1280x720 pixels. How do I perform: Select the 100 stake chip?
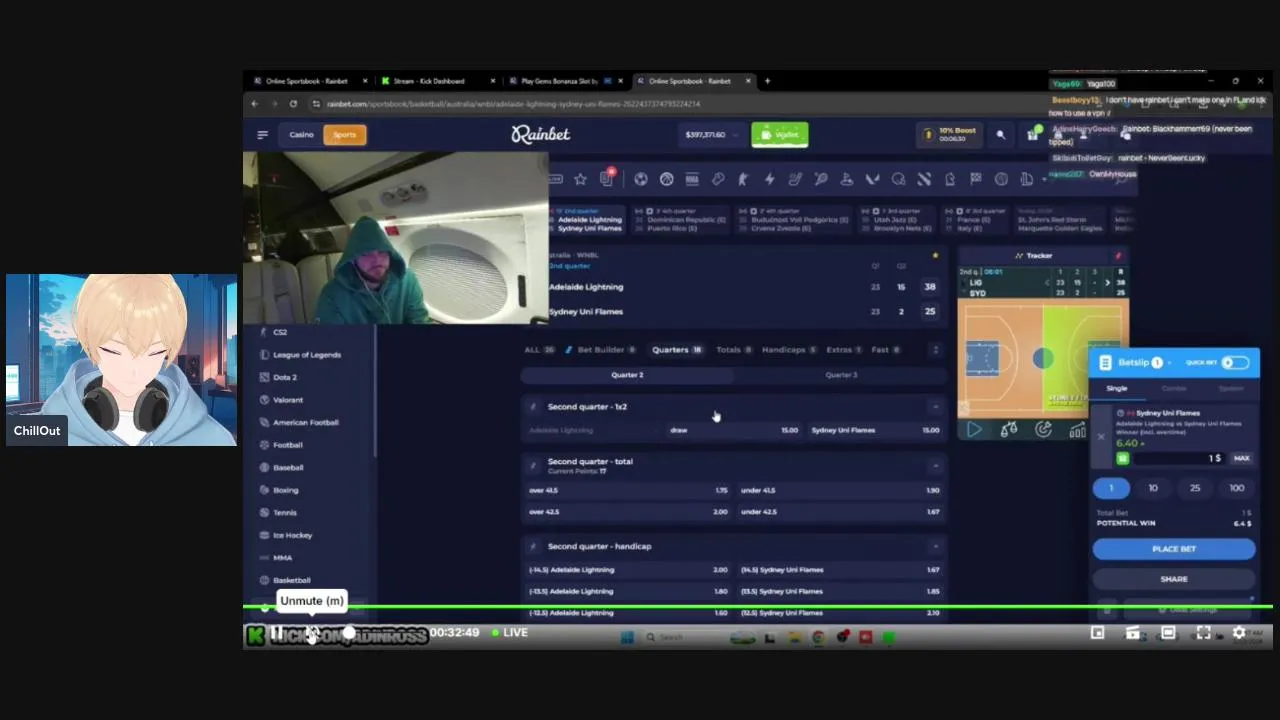click(1237, 488)
